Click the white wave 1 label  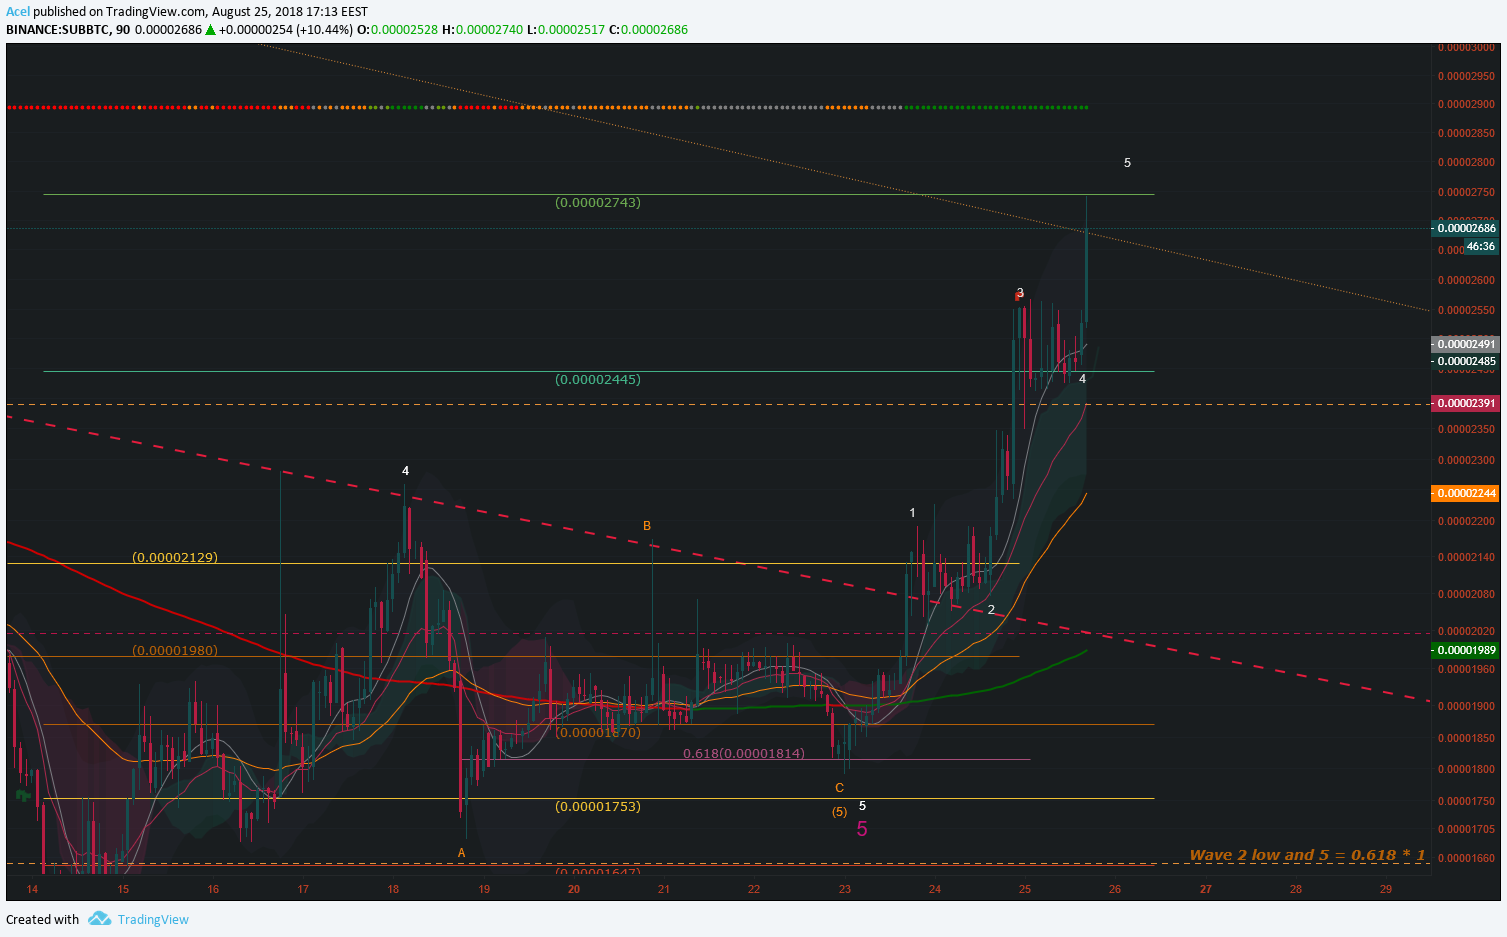(x=912, y=513)
